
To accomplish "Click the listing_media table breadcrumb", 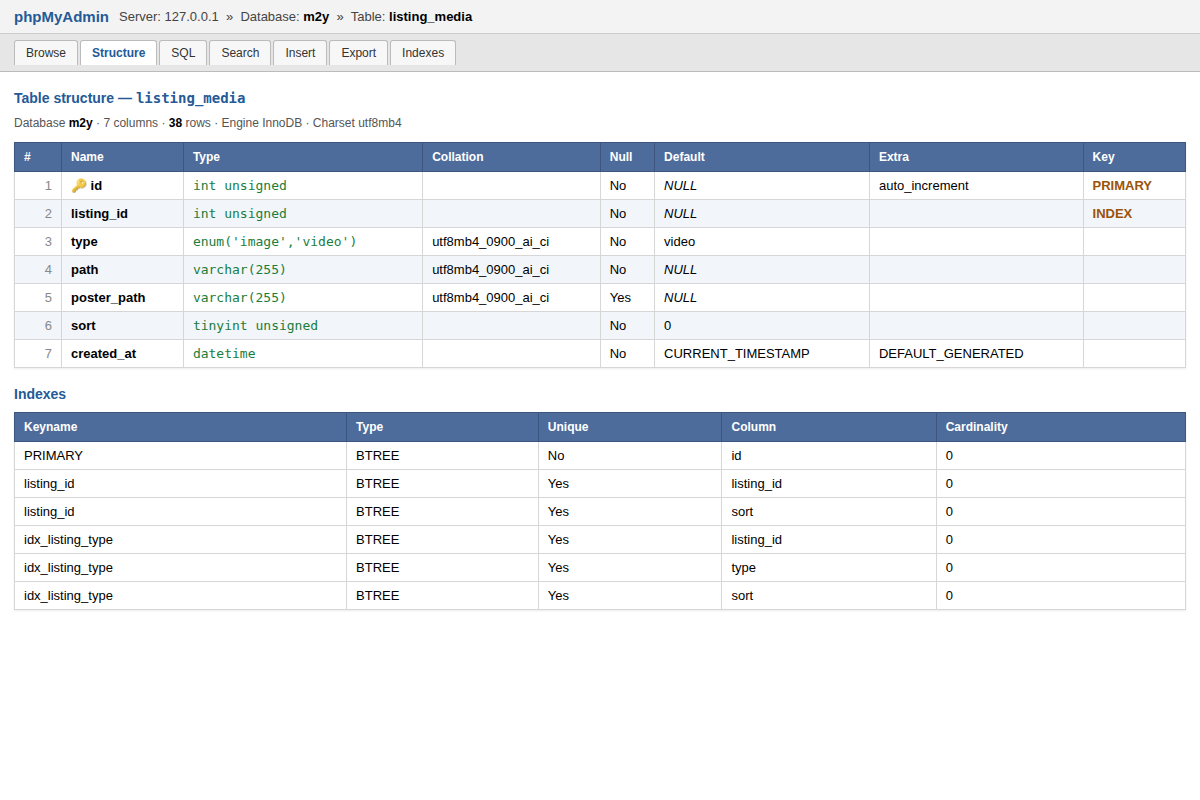I will coord(430,17).
